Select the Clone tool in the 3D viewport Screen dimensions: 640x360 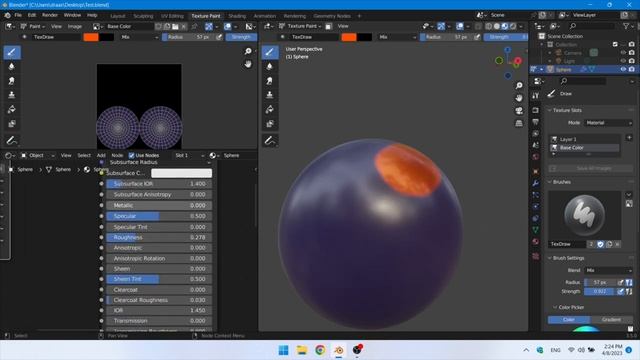269,95
